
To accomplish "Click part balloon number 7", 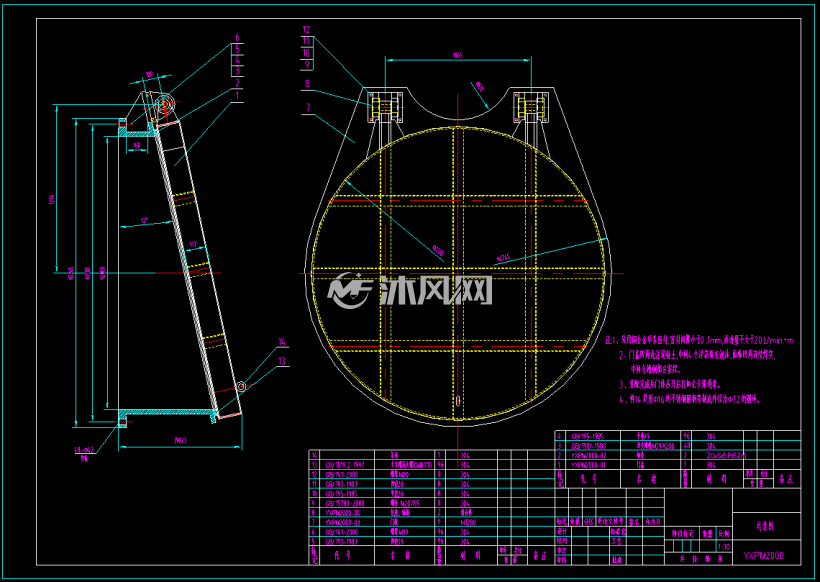I will pyautogui.click(x=308, y=107).
